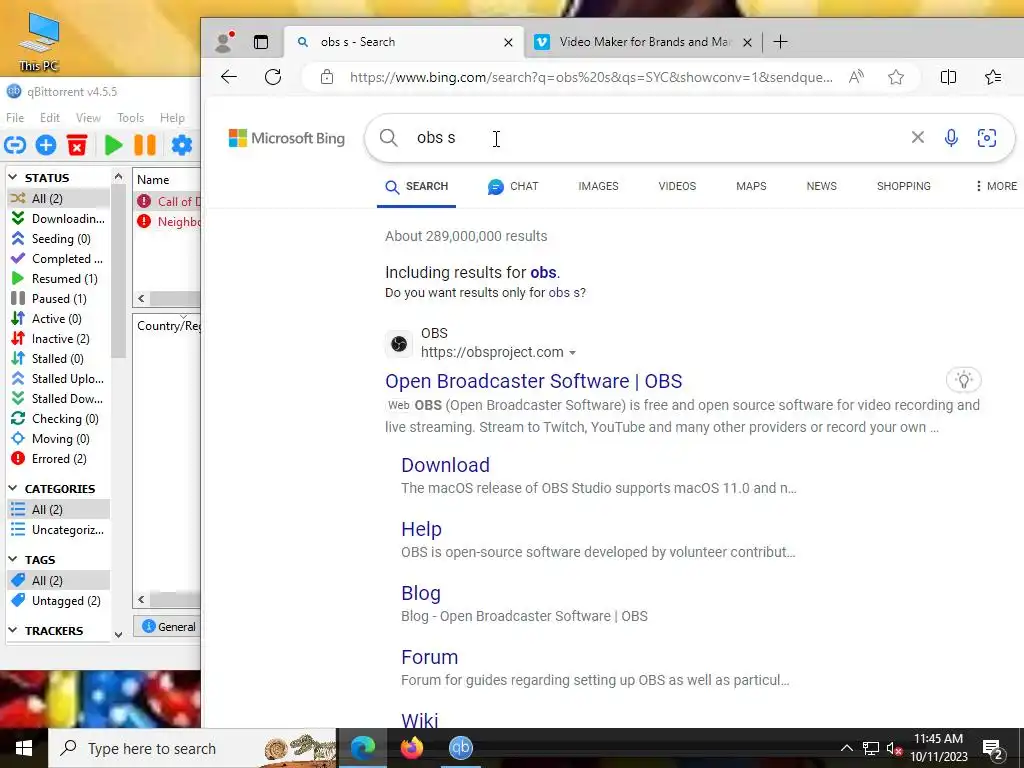The width and height of the screenshot is (1024, 768).
Task: Switch to the MAPS search tab
Action: 751,186
